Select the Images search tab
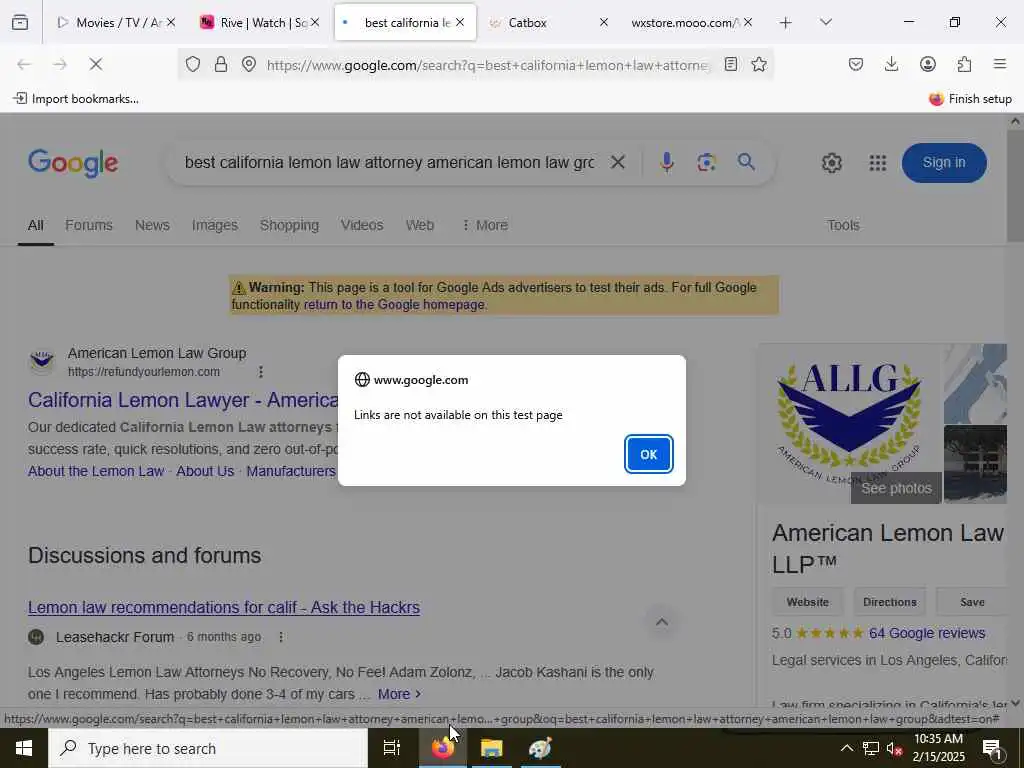Screen dimensions: 1024x768 215,225
